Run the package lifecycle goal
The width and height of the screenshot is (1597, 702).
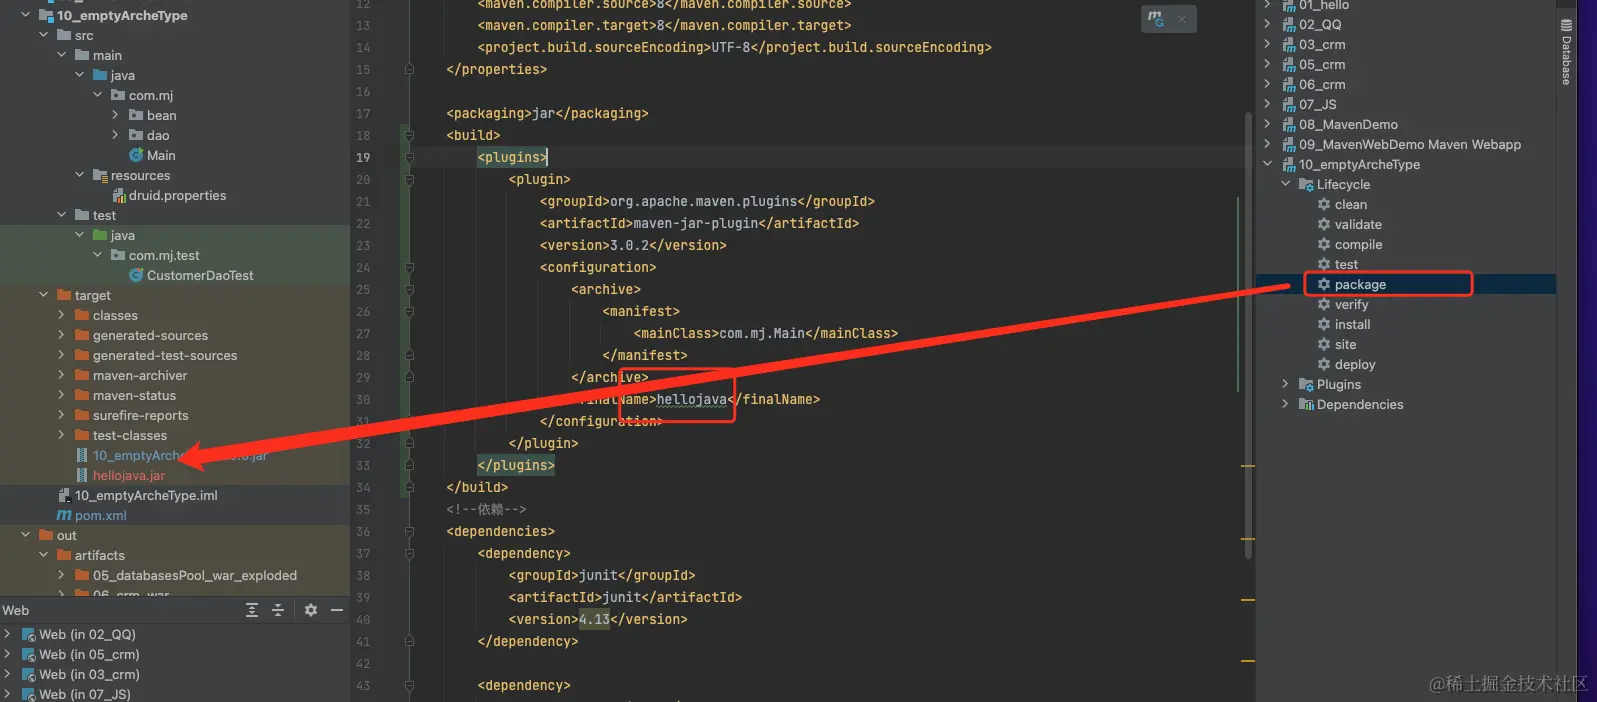1360,285
